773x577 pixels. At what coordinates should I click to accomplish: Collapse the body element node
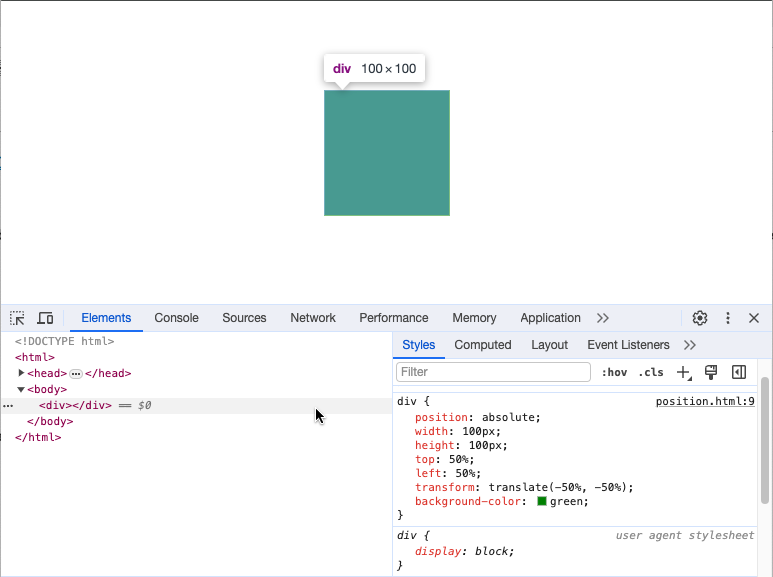[x=21, y=389]
